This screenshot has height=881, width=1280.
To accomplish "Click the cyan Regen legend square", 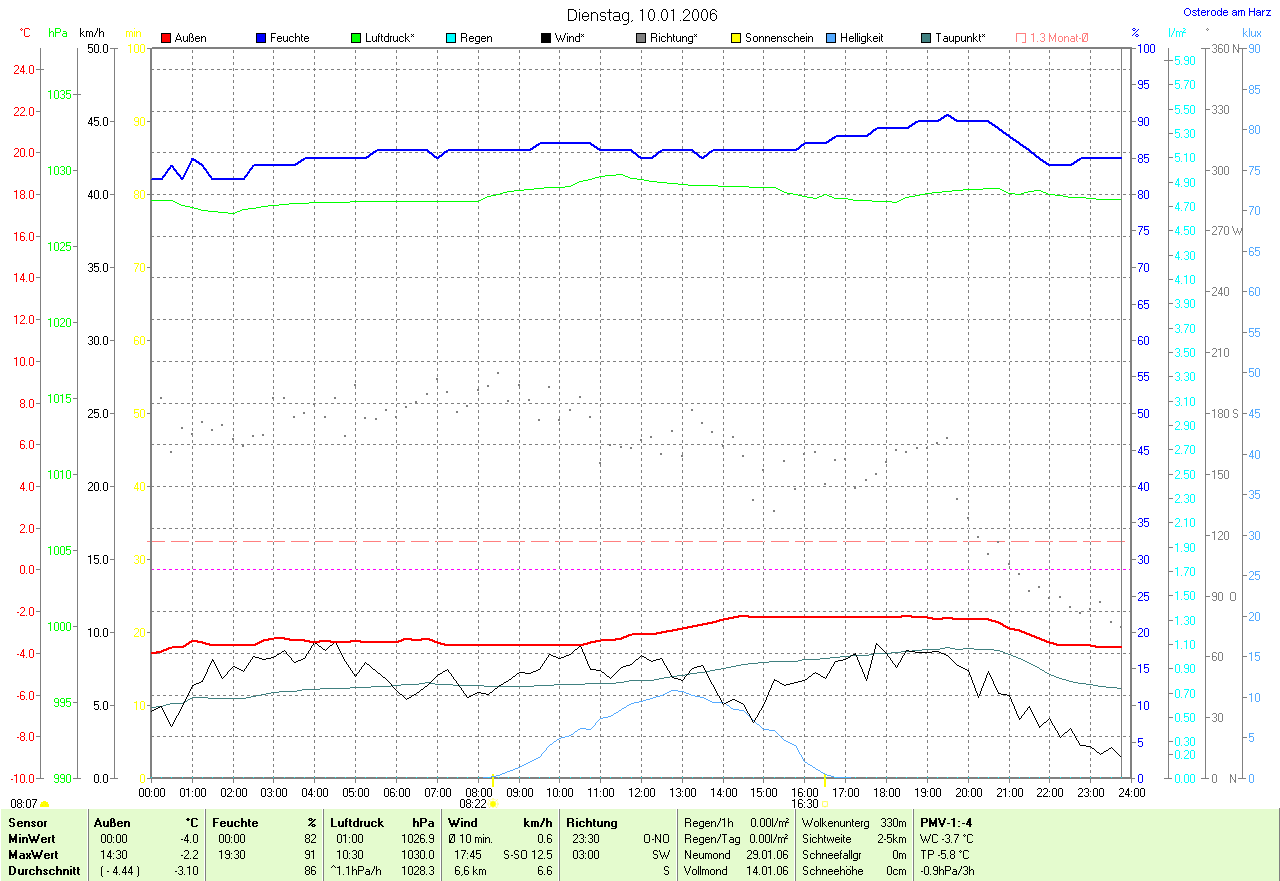I will (x=451, y=38).
